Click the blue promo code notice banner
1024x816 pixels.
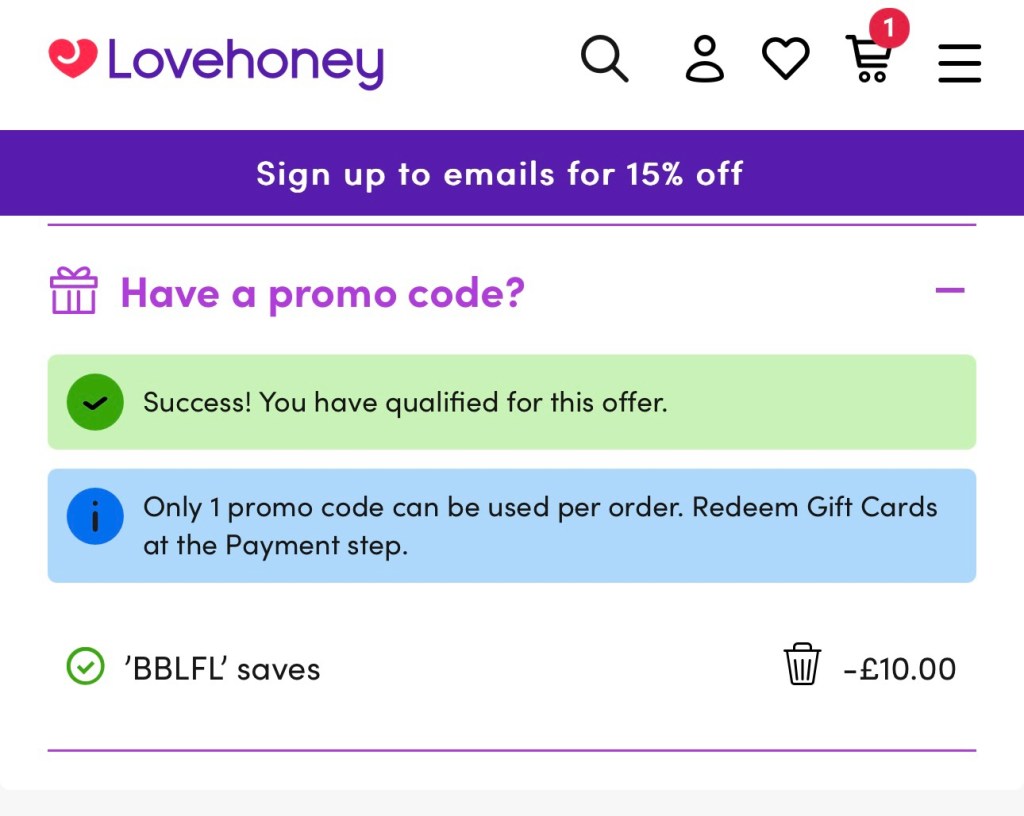[512, 525]
